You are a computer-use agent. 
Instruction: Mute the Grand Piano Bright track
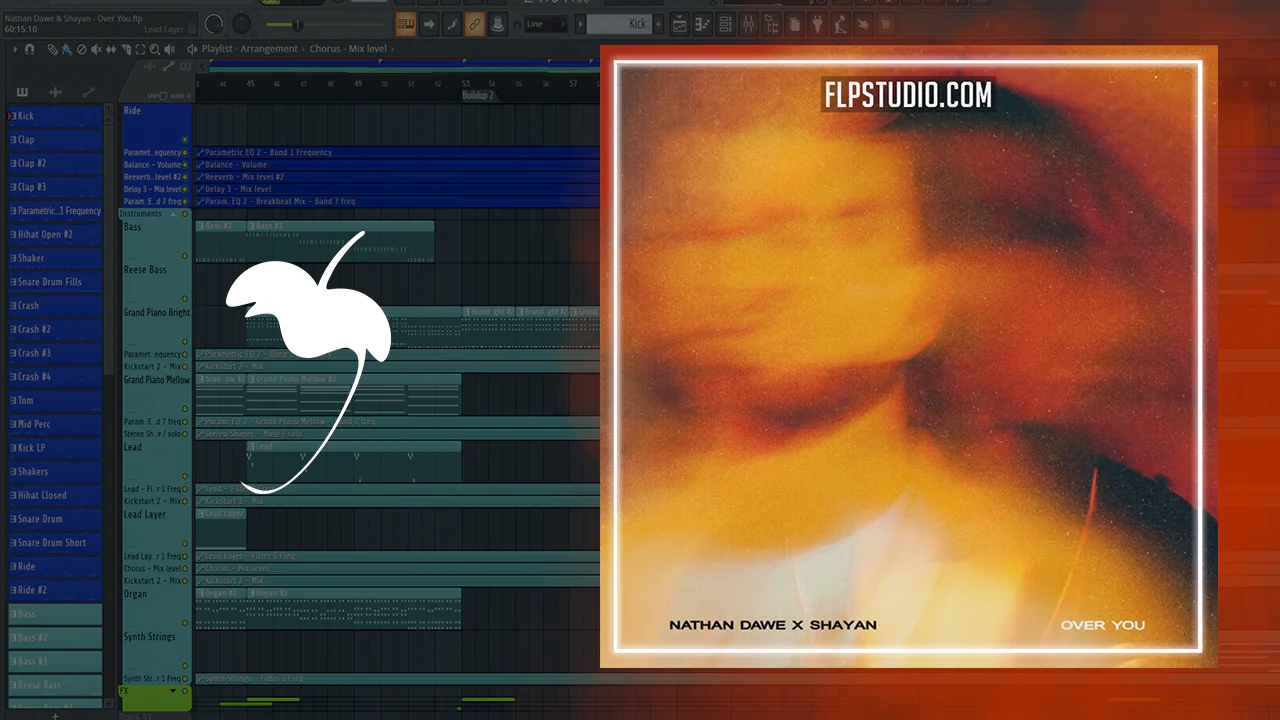click(x=185, y=342)
